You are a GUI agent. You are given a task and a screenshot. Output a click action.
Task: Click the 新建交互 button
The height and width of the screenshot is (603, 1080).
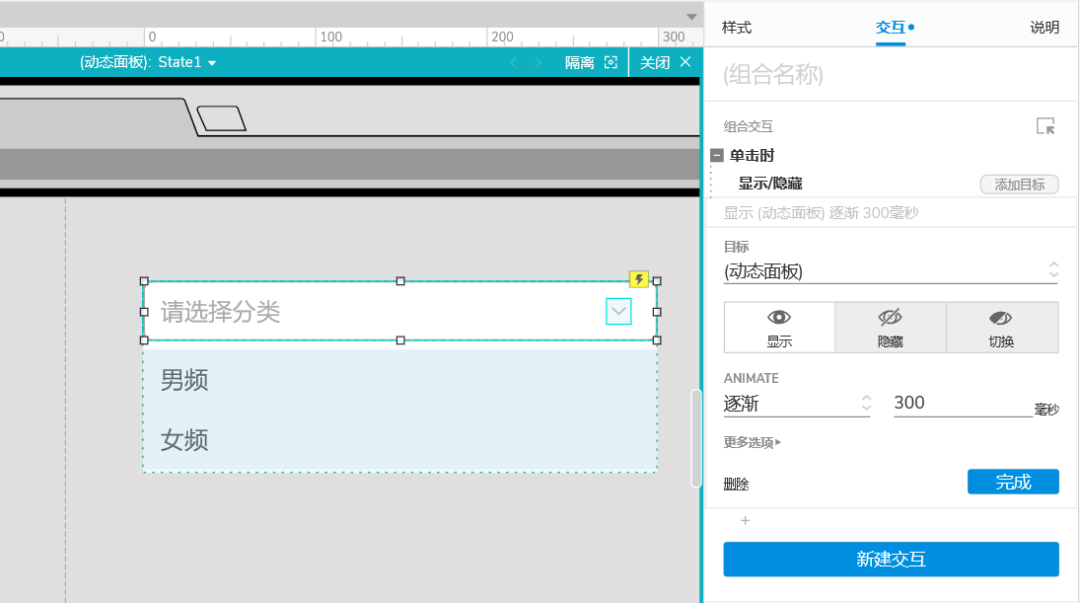point(891,559)
